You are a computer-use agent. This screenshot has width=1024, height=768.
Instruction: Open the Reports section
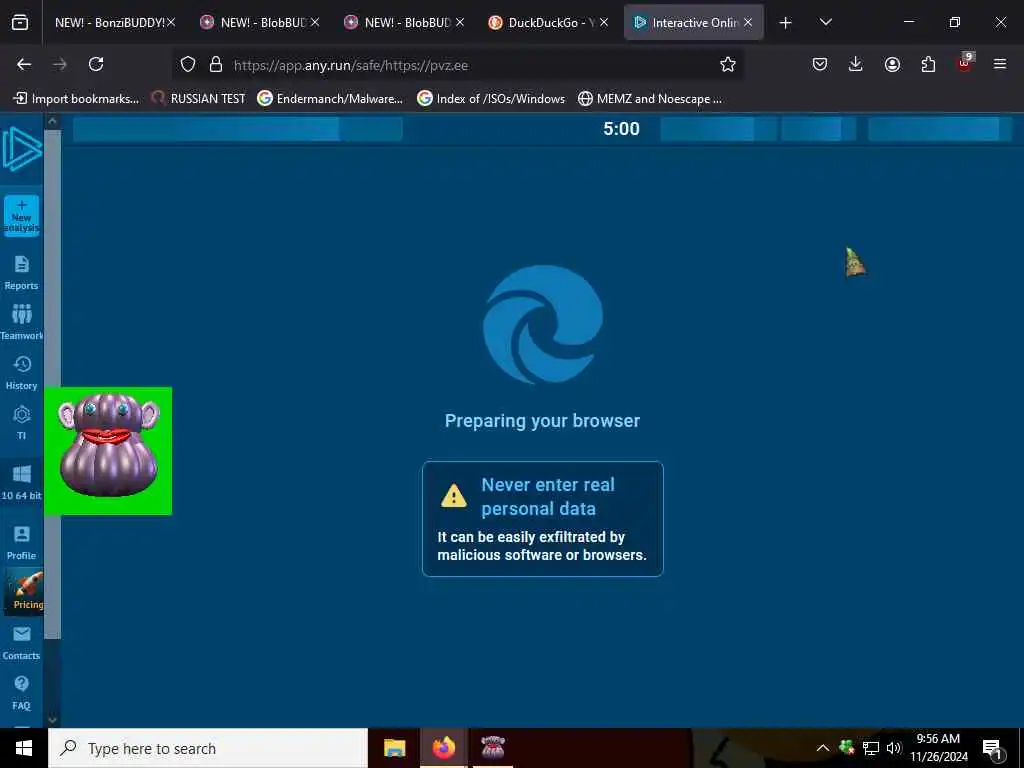[x=22, y=272]
